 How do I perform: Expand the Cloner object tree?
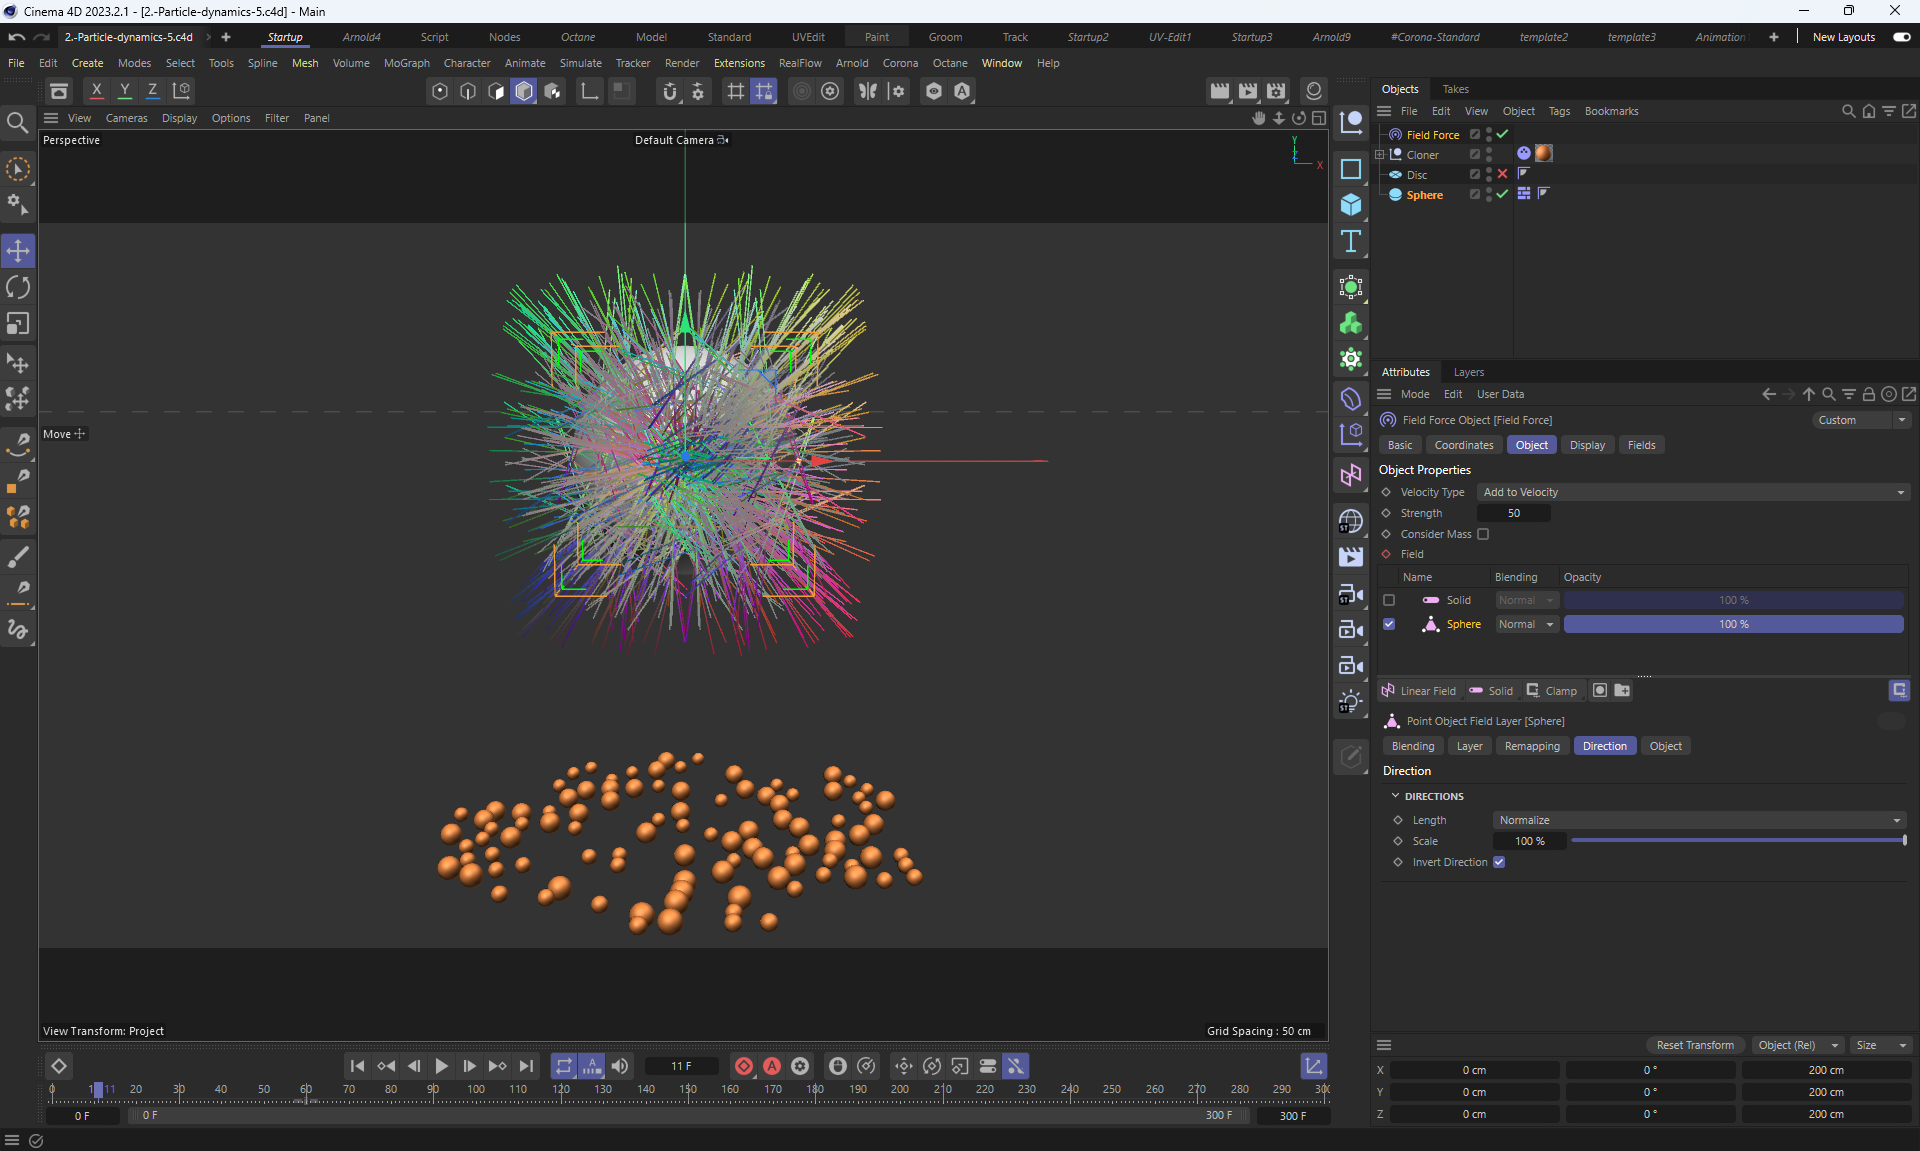[1380, 154]
